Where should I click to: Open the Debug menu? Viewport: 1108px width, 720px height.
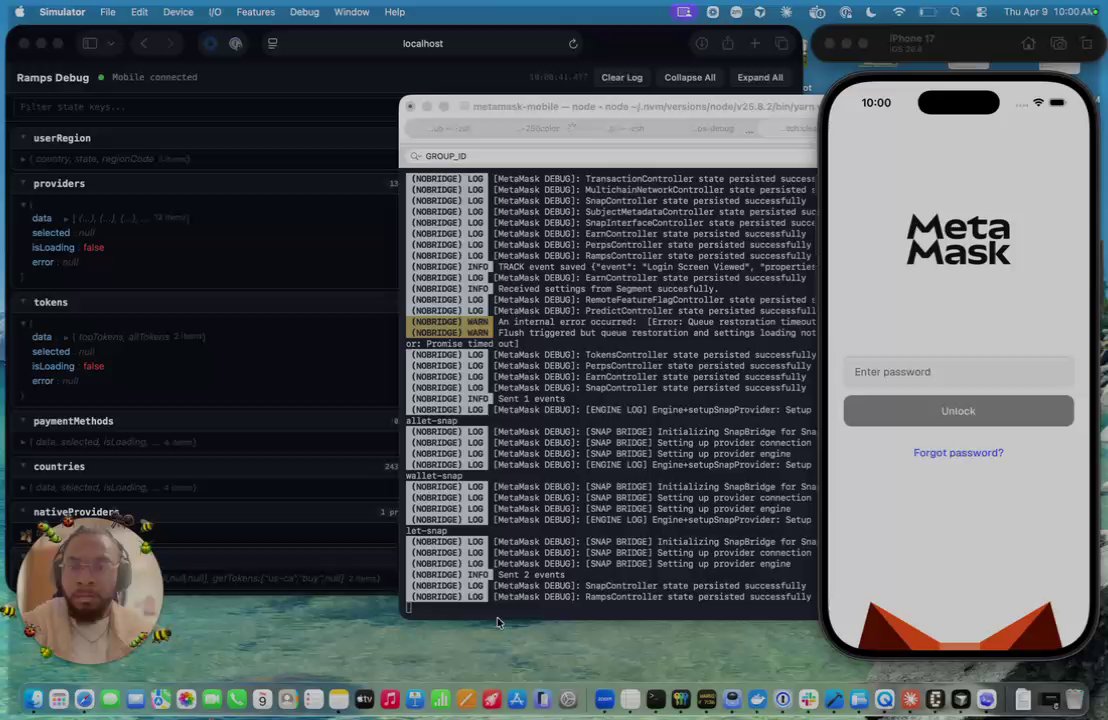point(305,12)
